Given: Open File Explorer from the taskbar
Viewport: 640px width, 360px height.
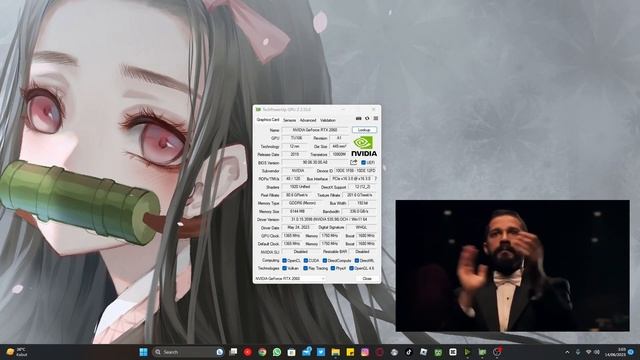Looking at the screenshot, I should coord(336,352).
